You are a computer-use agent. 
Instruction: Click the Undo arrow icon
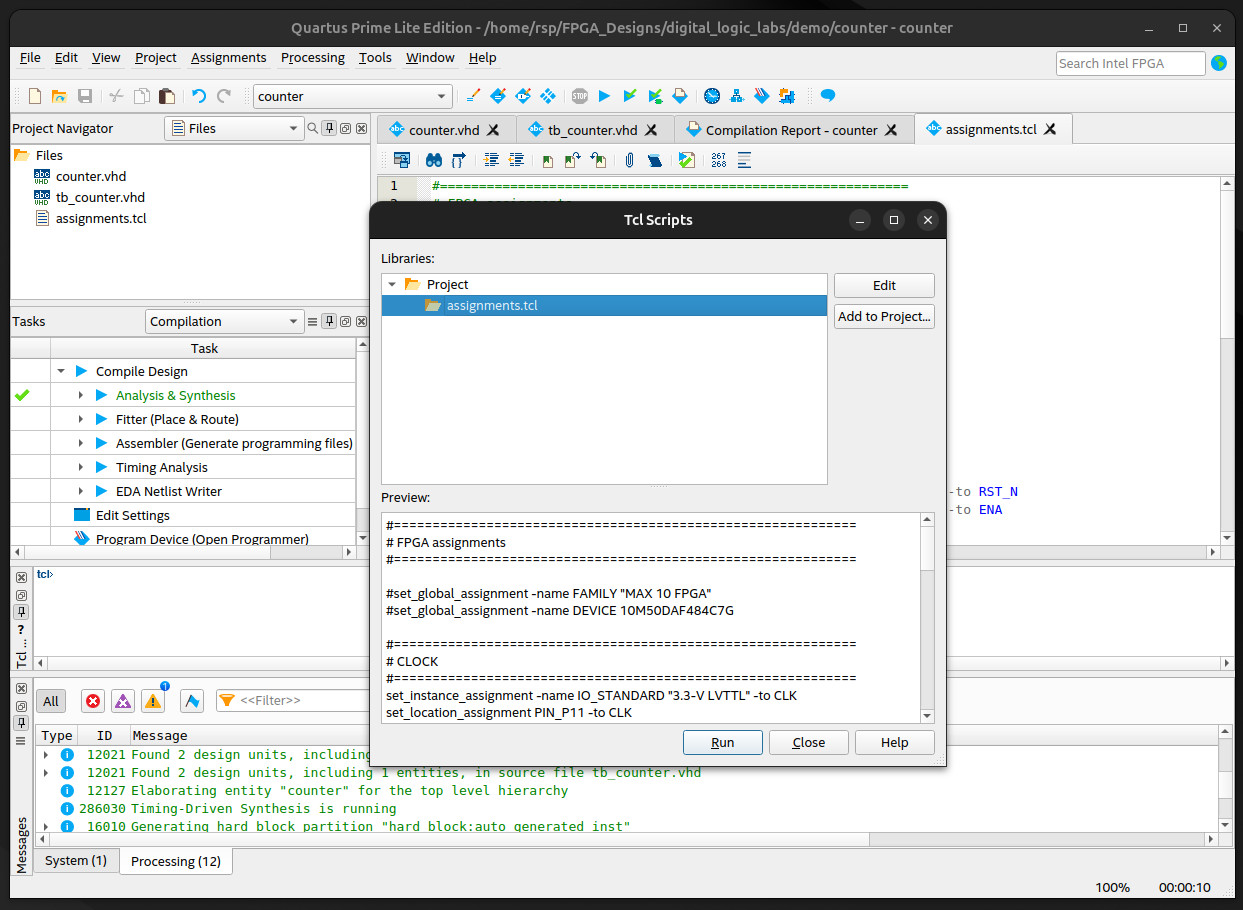point(199,96)
